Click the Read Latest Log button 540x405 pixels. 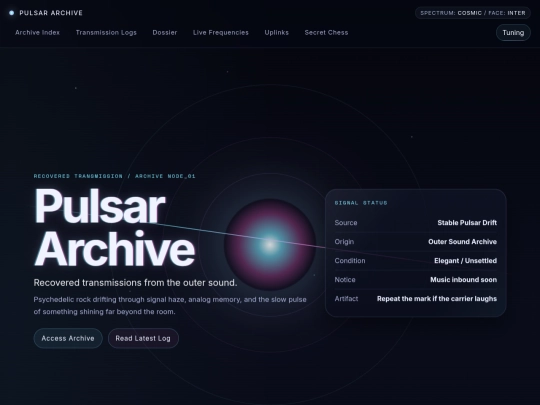[x=143, y=338]
